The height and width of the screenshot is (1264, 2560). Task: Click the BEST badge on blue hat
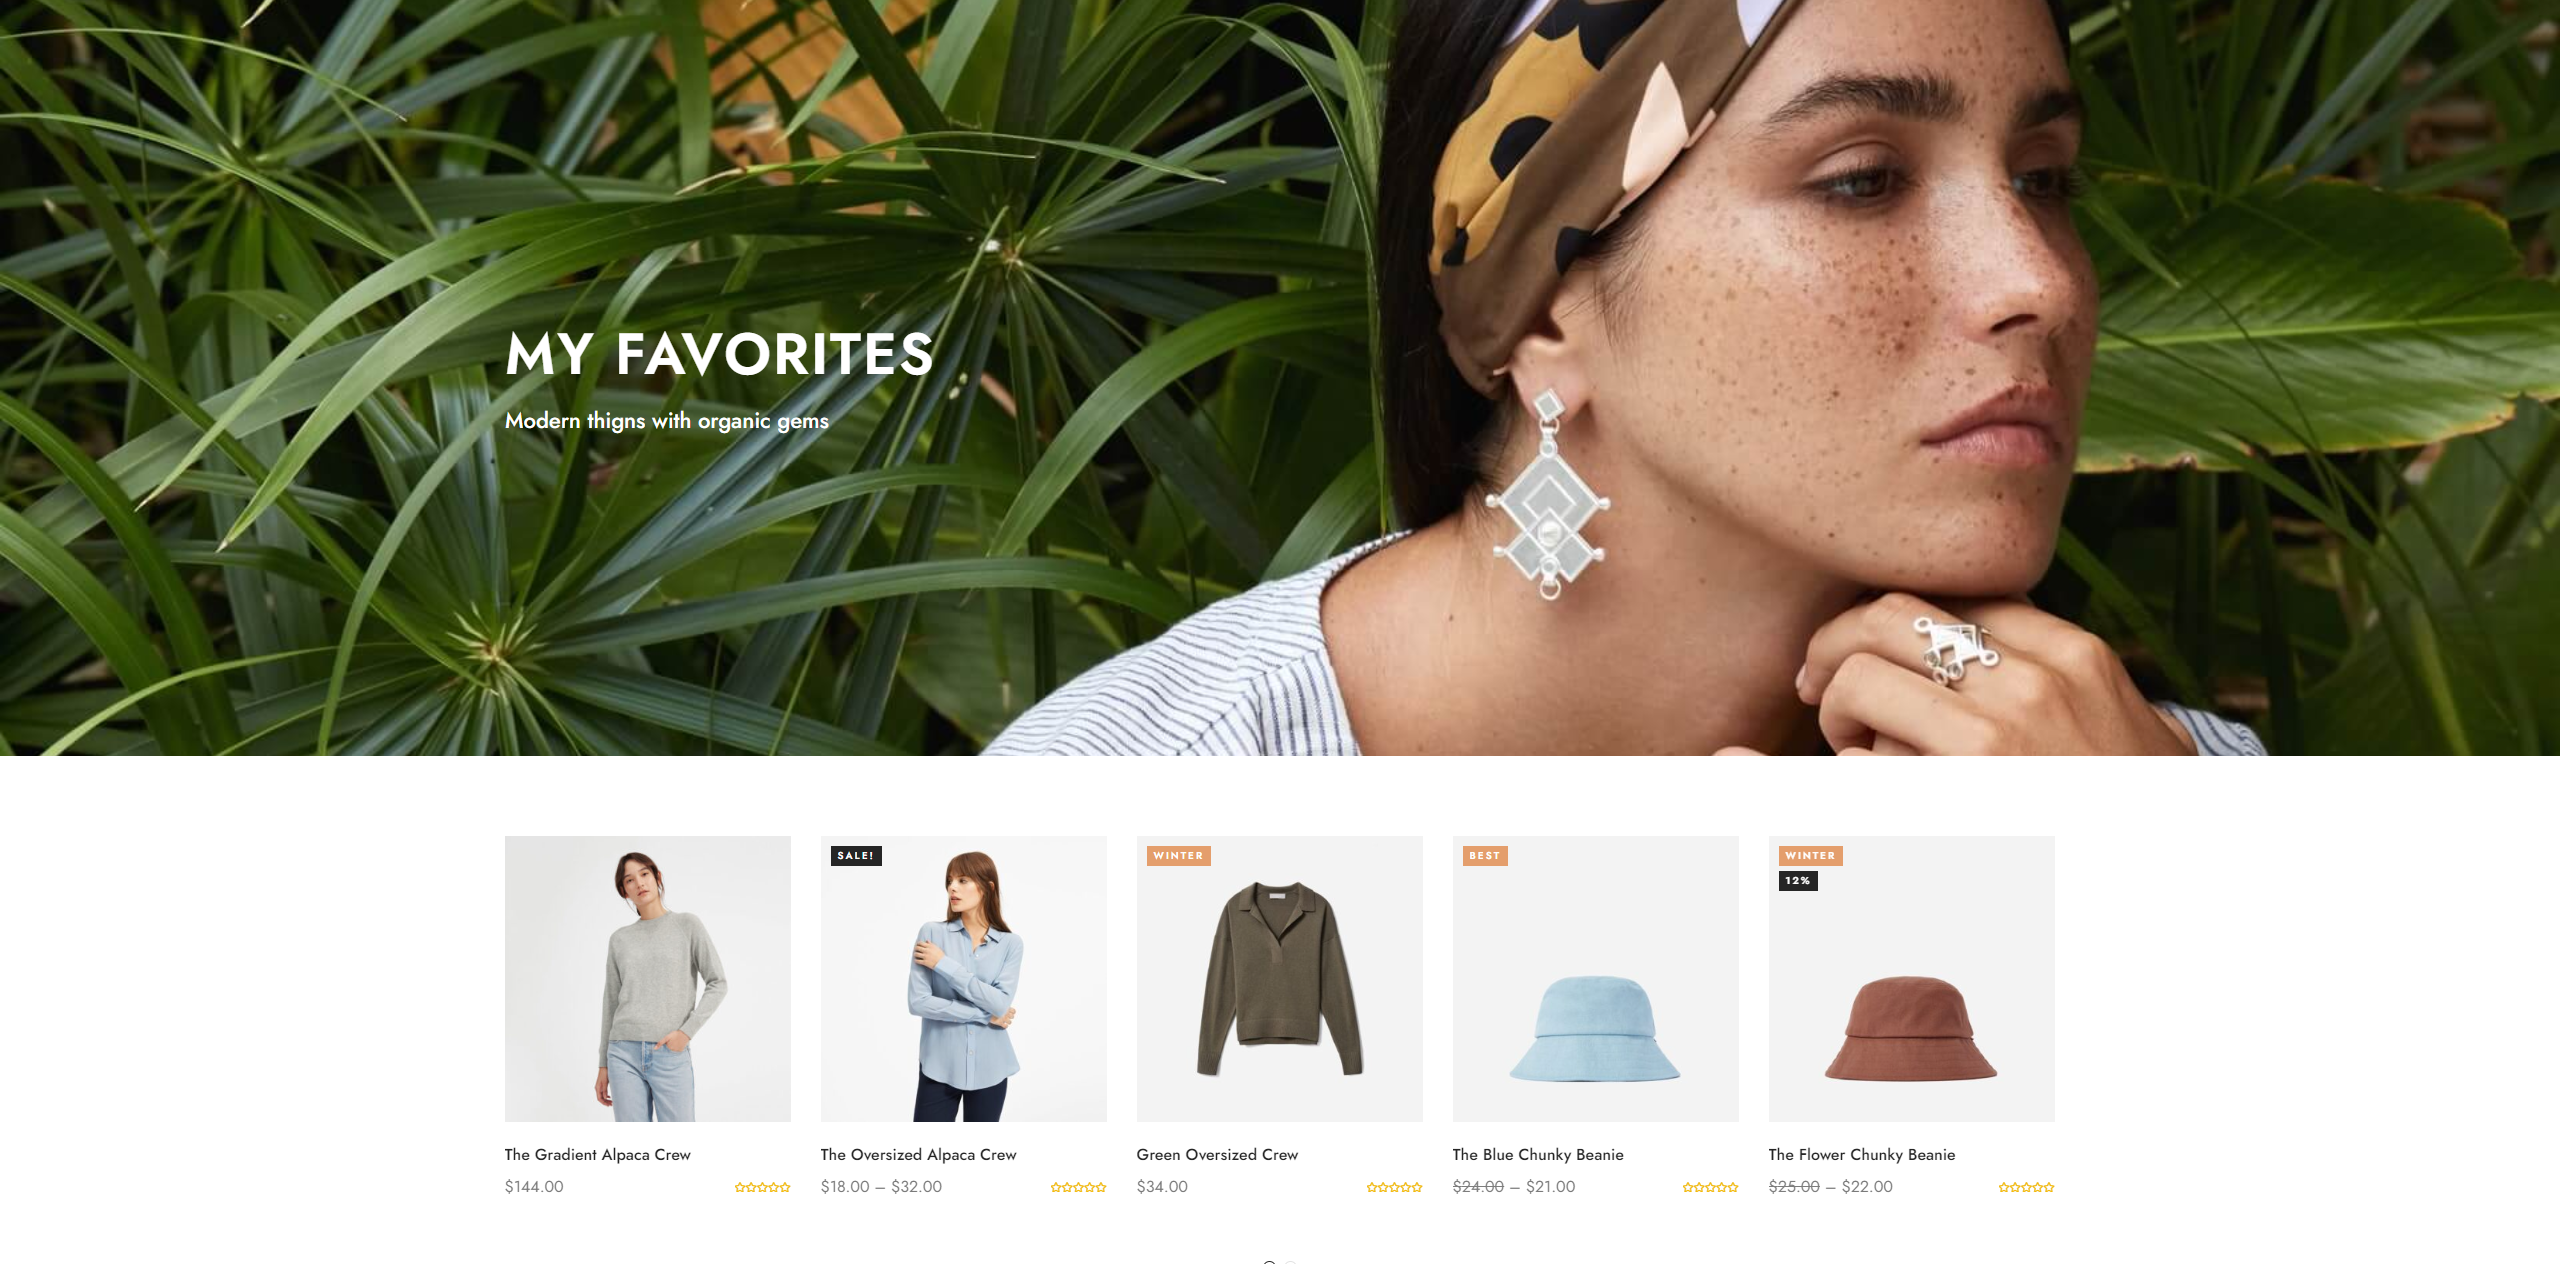point(1485,856)
